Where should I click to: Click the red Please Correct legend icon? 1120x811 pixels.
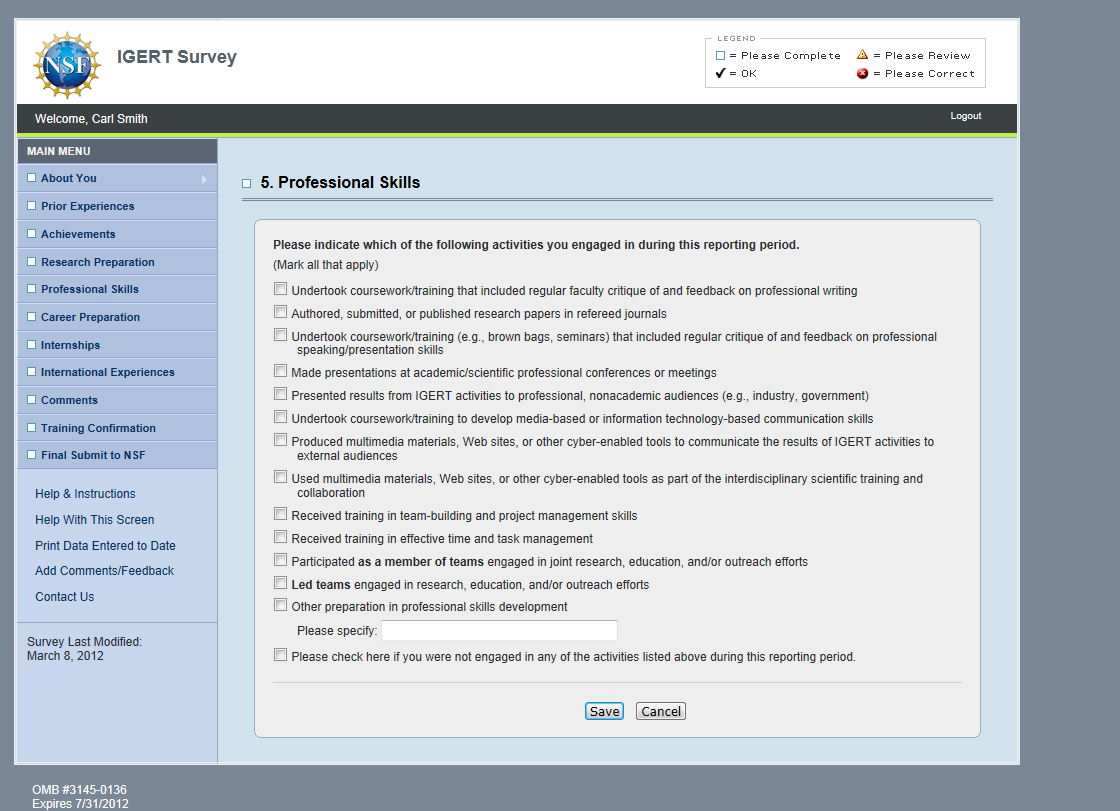point(862,74)
